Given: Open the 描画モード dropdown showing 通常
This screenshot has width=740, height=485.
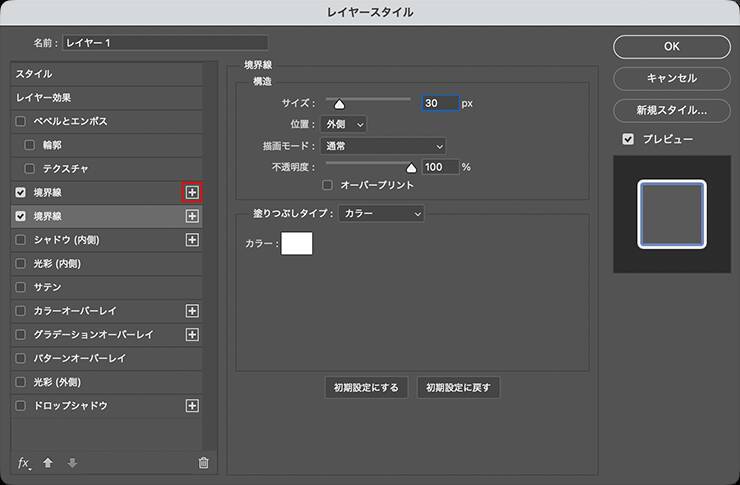Looking at the screenshot, I should pos(383,146).
